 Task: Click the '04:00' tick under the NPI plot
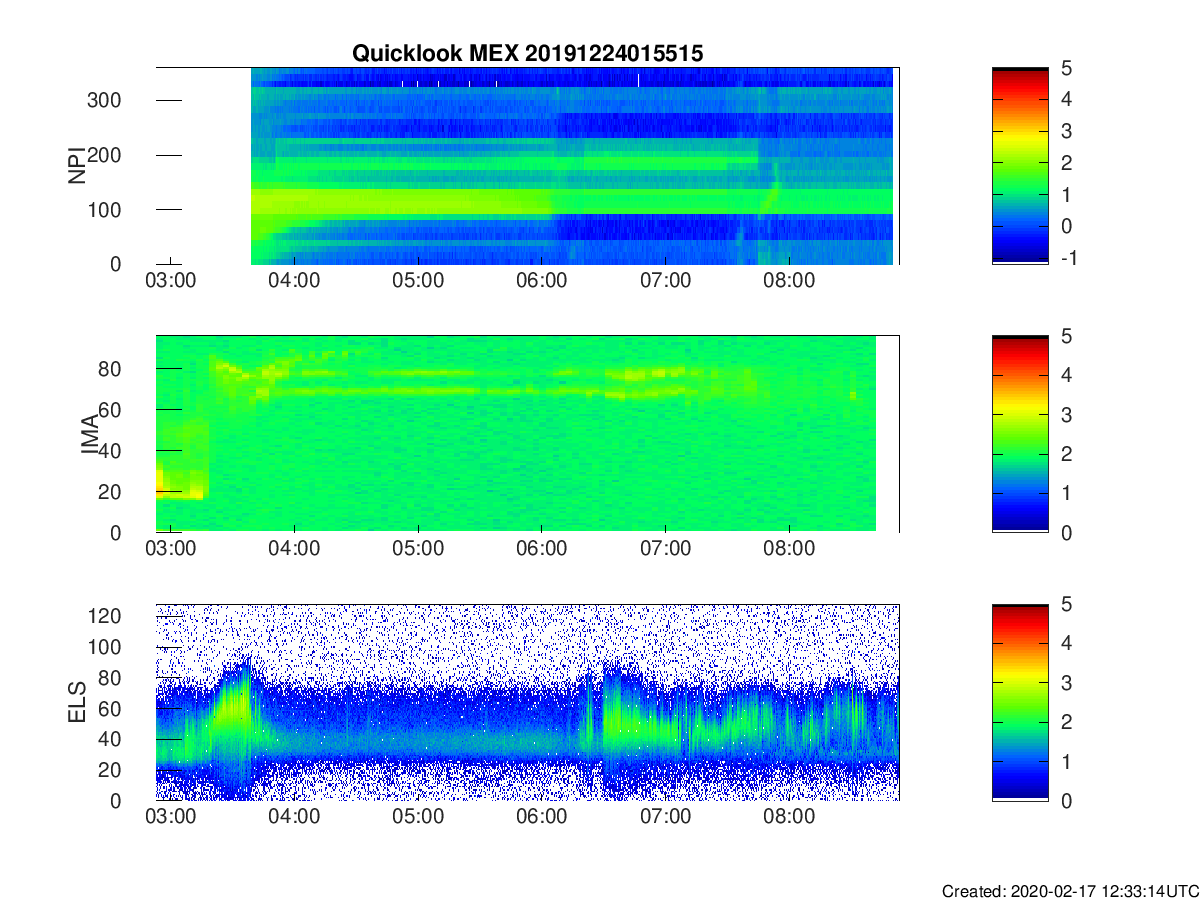point(294,281)
